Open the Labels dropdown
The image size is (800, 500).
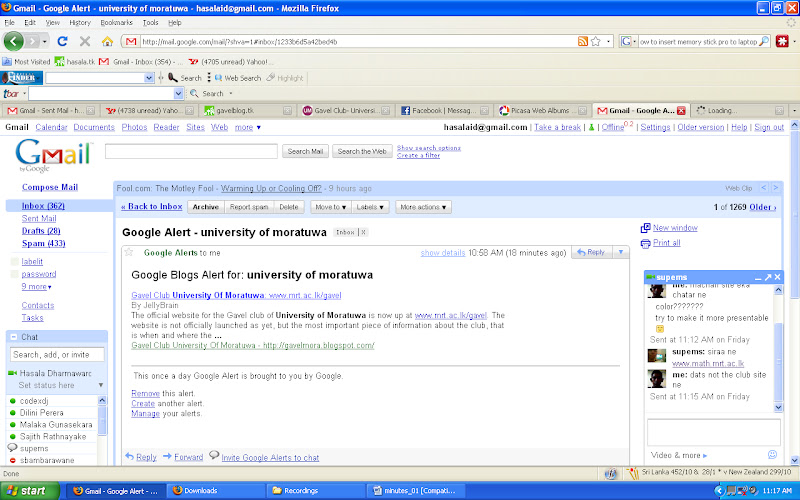(370, 207)
